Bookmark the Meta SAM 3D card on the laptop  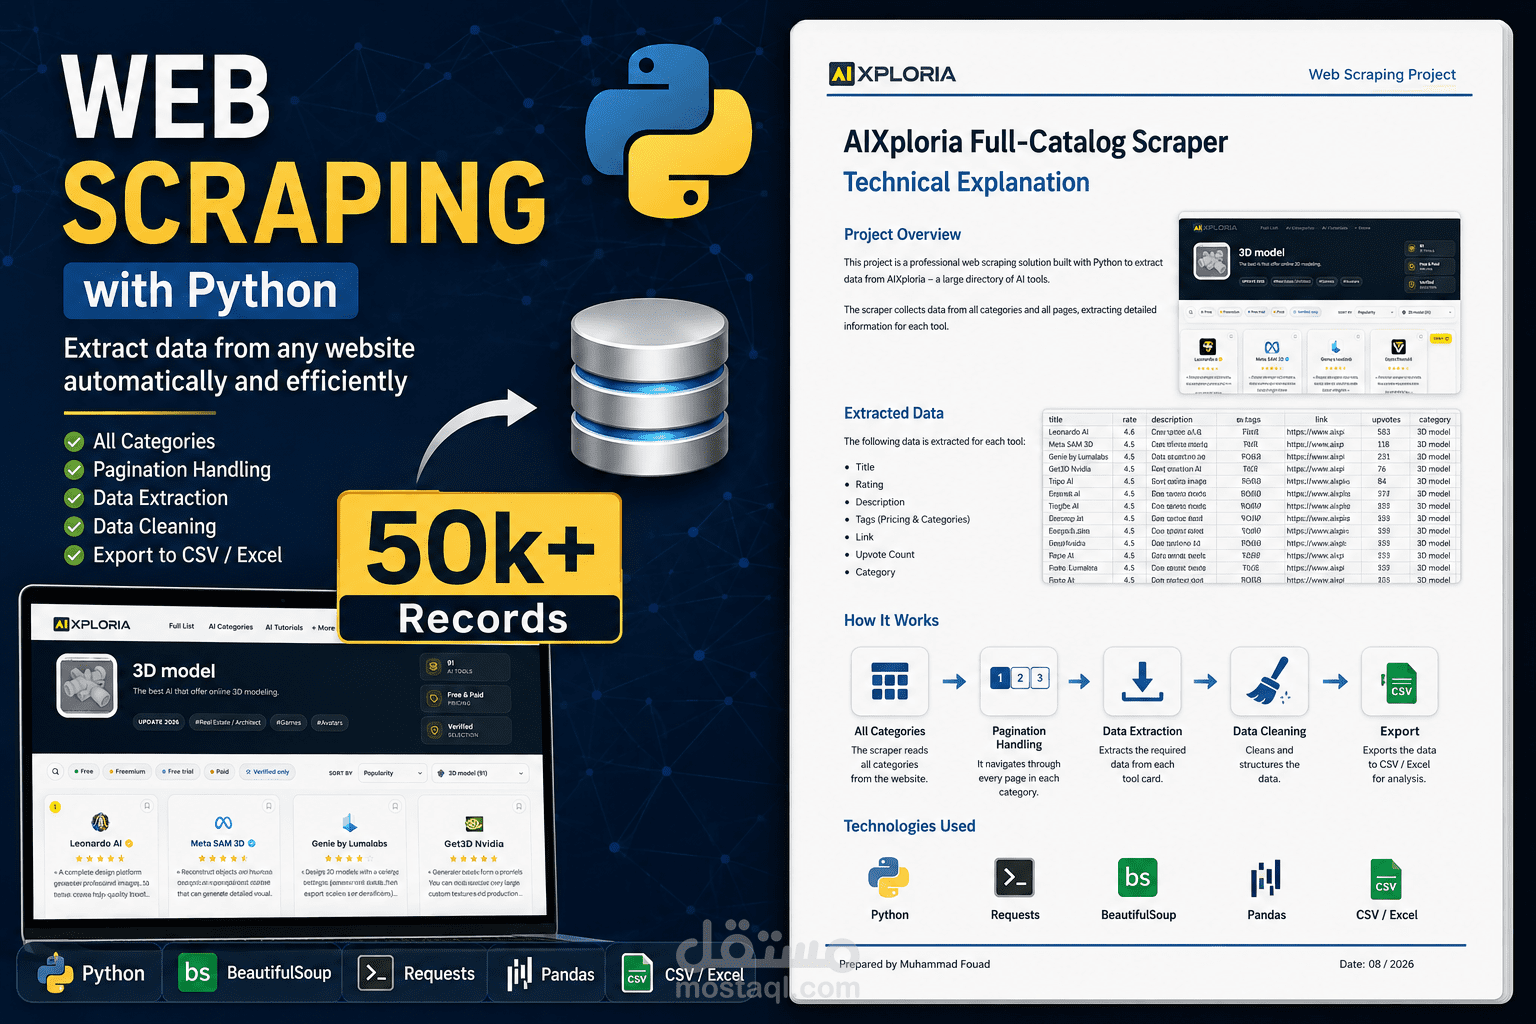pyautogui.click(x=268, y=806)
